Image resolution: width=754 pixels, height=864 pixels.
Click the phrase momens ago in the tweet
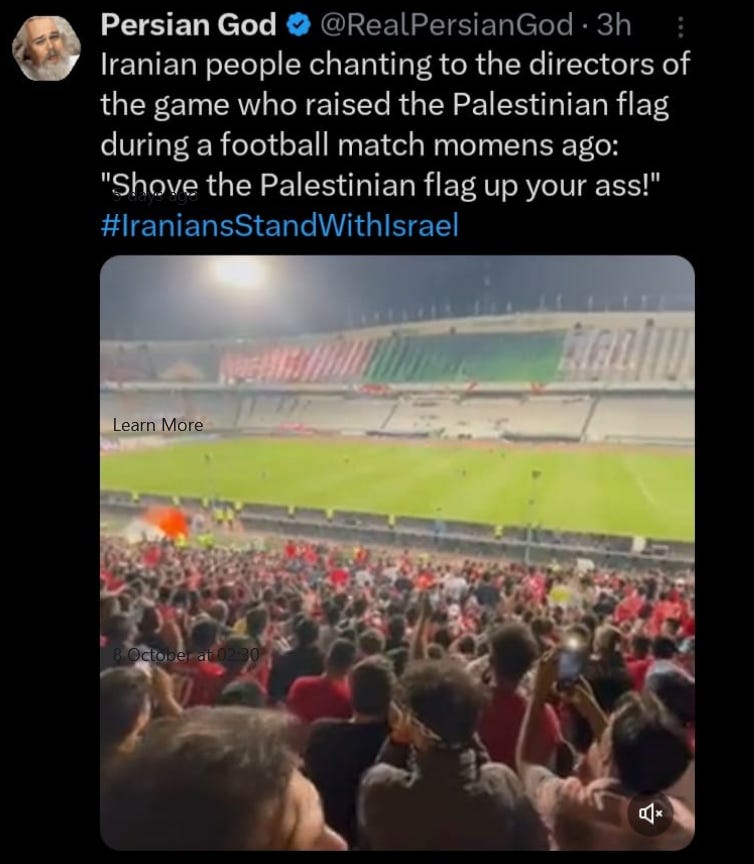[x=526, y=145]
